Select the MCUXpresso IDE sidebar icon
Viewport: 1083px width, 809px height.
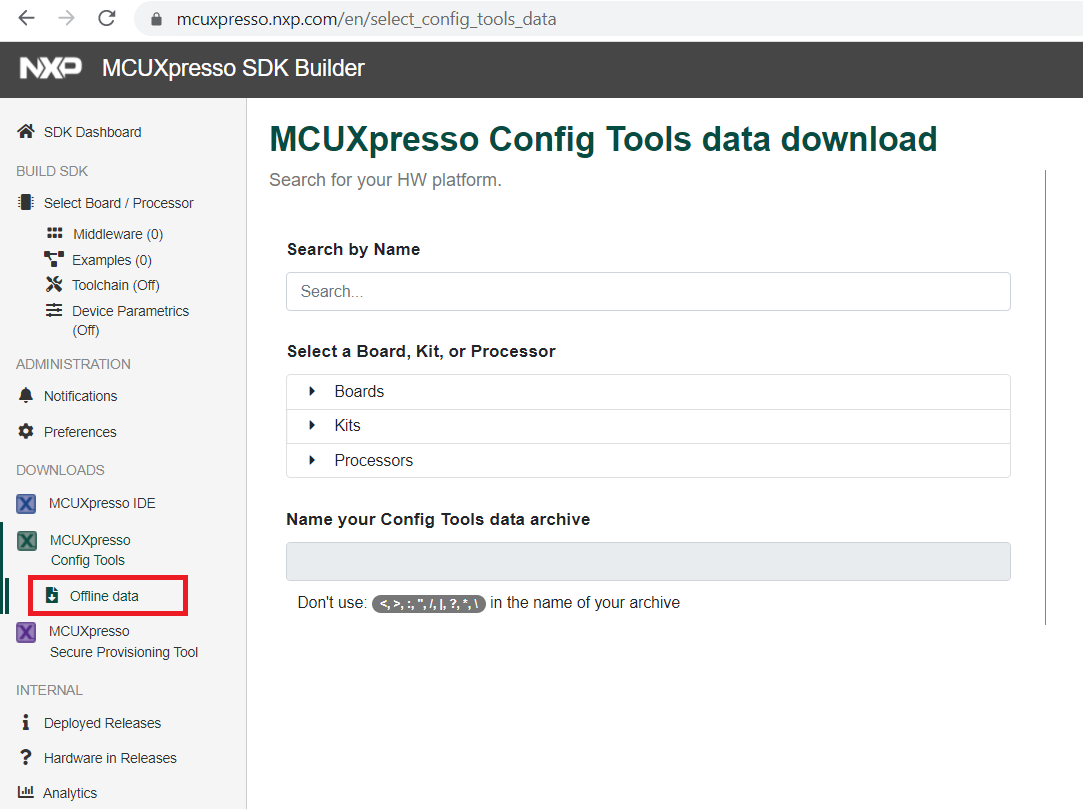point(25,503)
